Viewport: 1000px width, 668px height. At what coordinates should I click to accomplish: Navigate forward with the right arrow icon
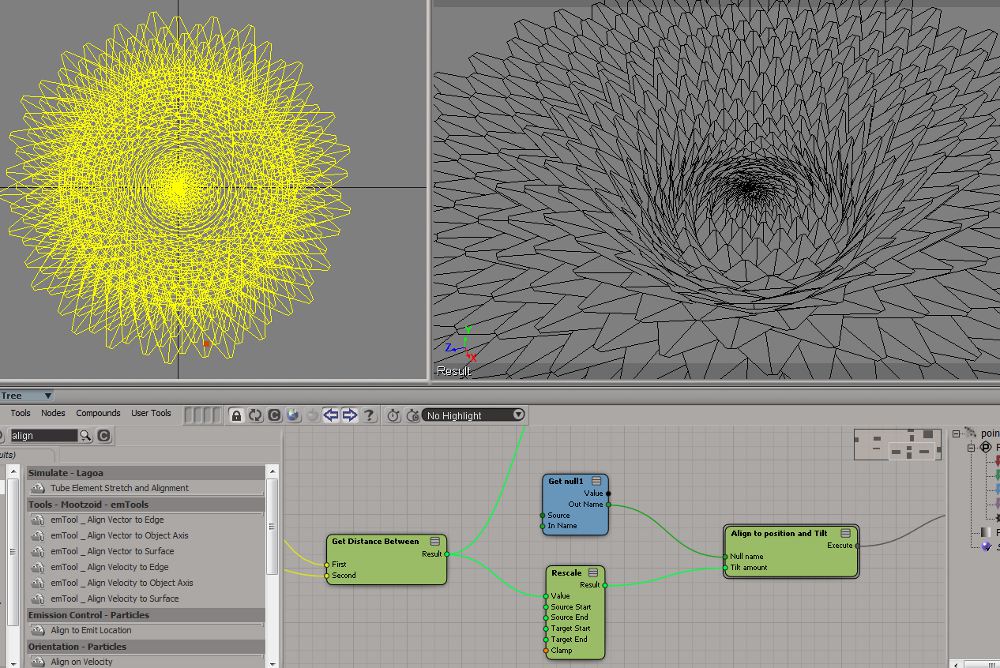pos(349,415)
